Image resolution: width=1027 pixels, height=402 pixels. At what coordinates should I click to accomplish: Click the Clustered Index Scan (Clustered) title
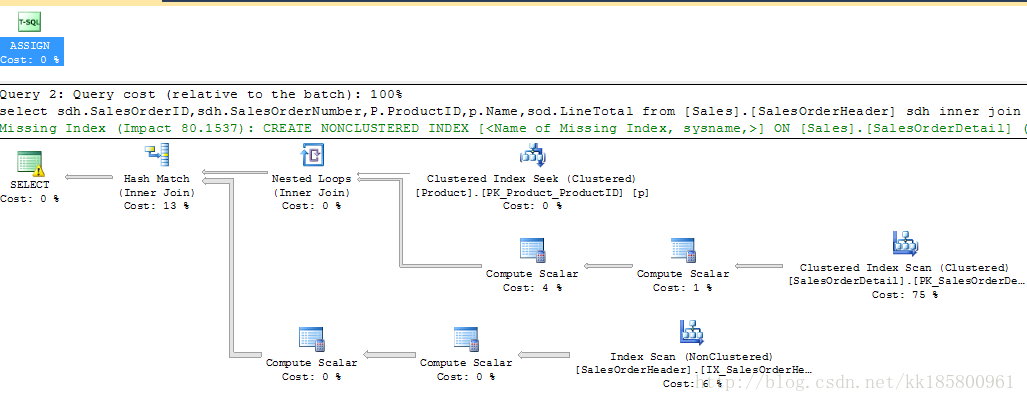905,268
